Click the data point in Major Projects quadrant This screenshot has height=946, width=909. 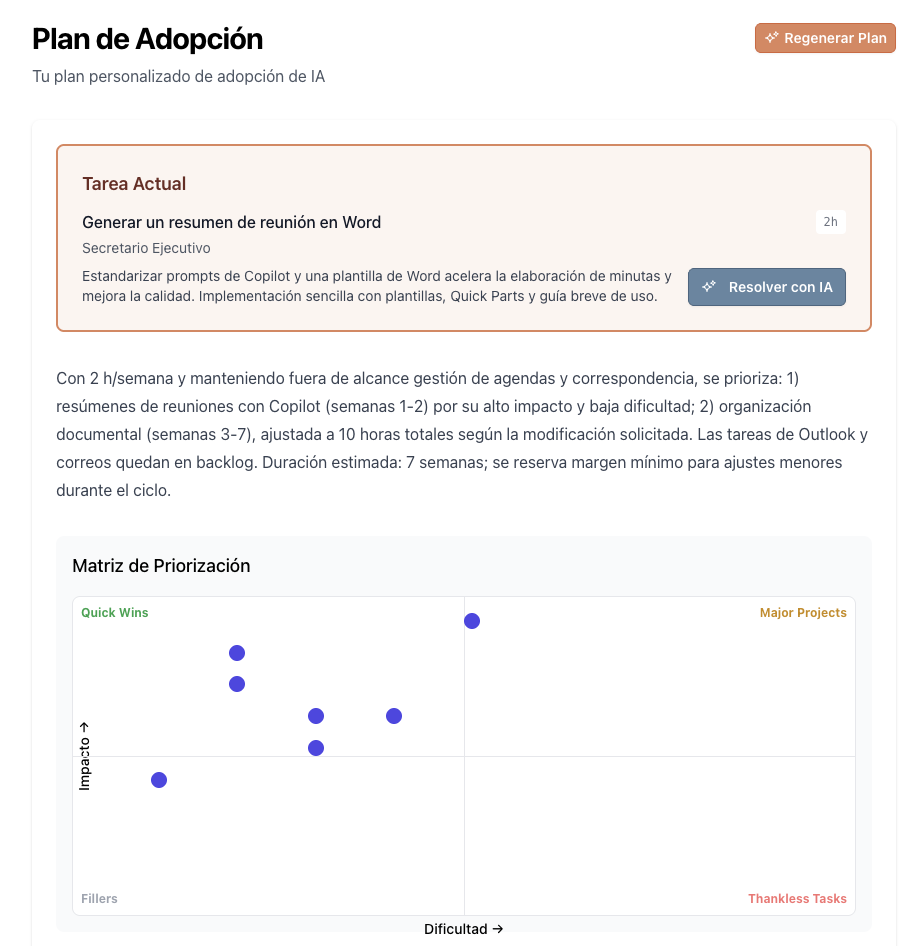coord(472,620)
